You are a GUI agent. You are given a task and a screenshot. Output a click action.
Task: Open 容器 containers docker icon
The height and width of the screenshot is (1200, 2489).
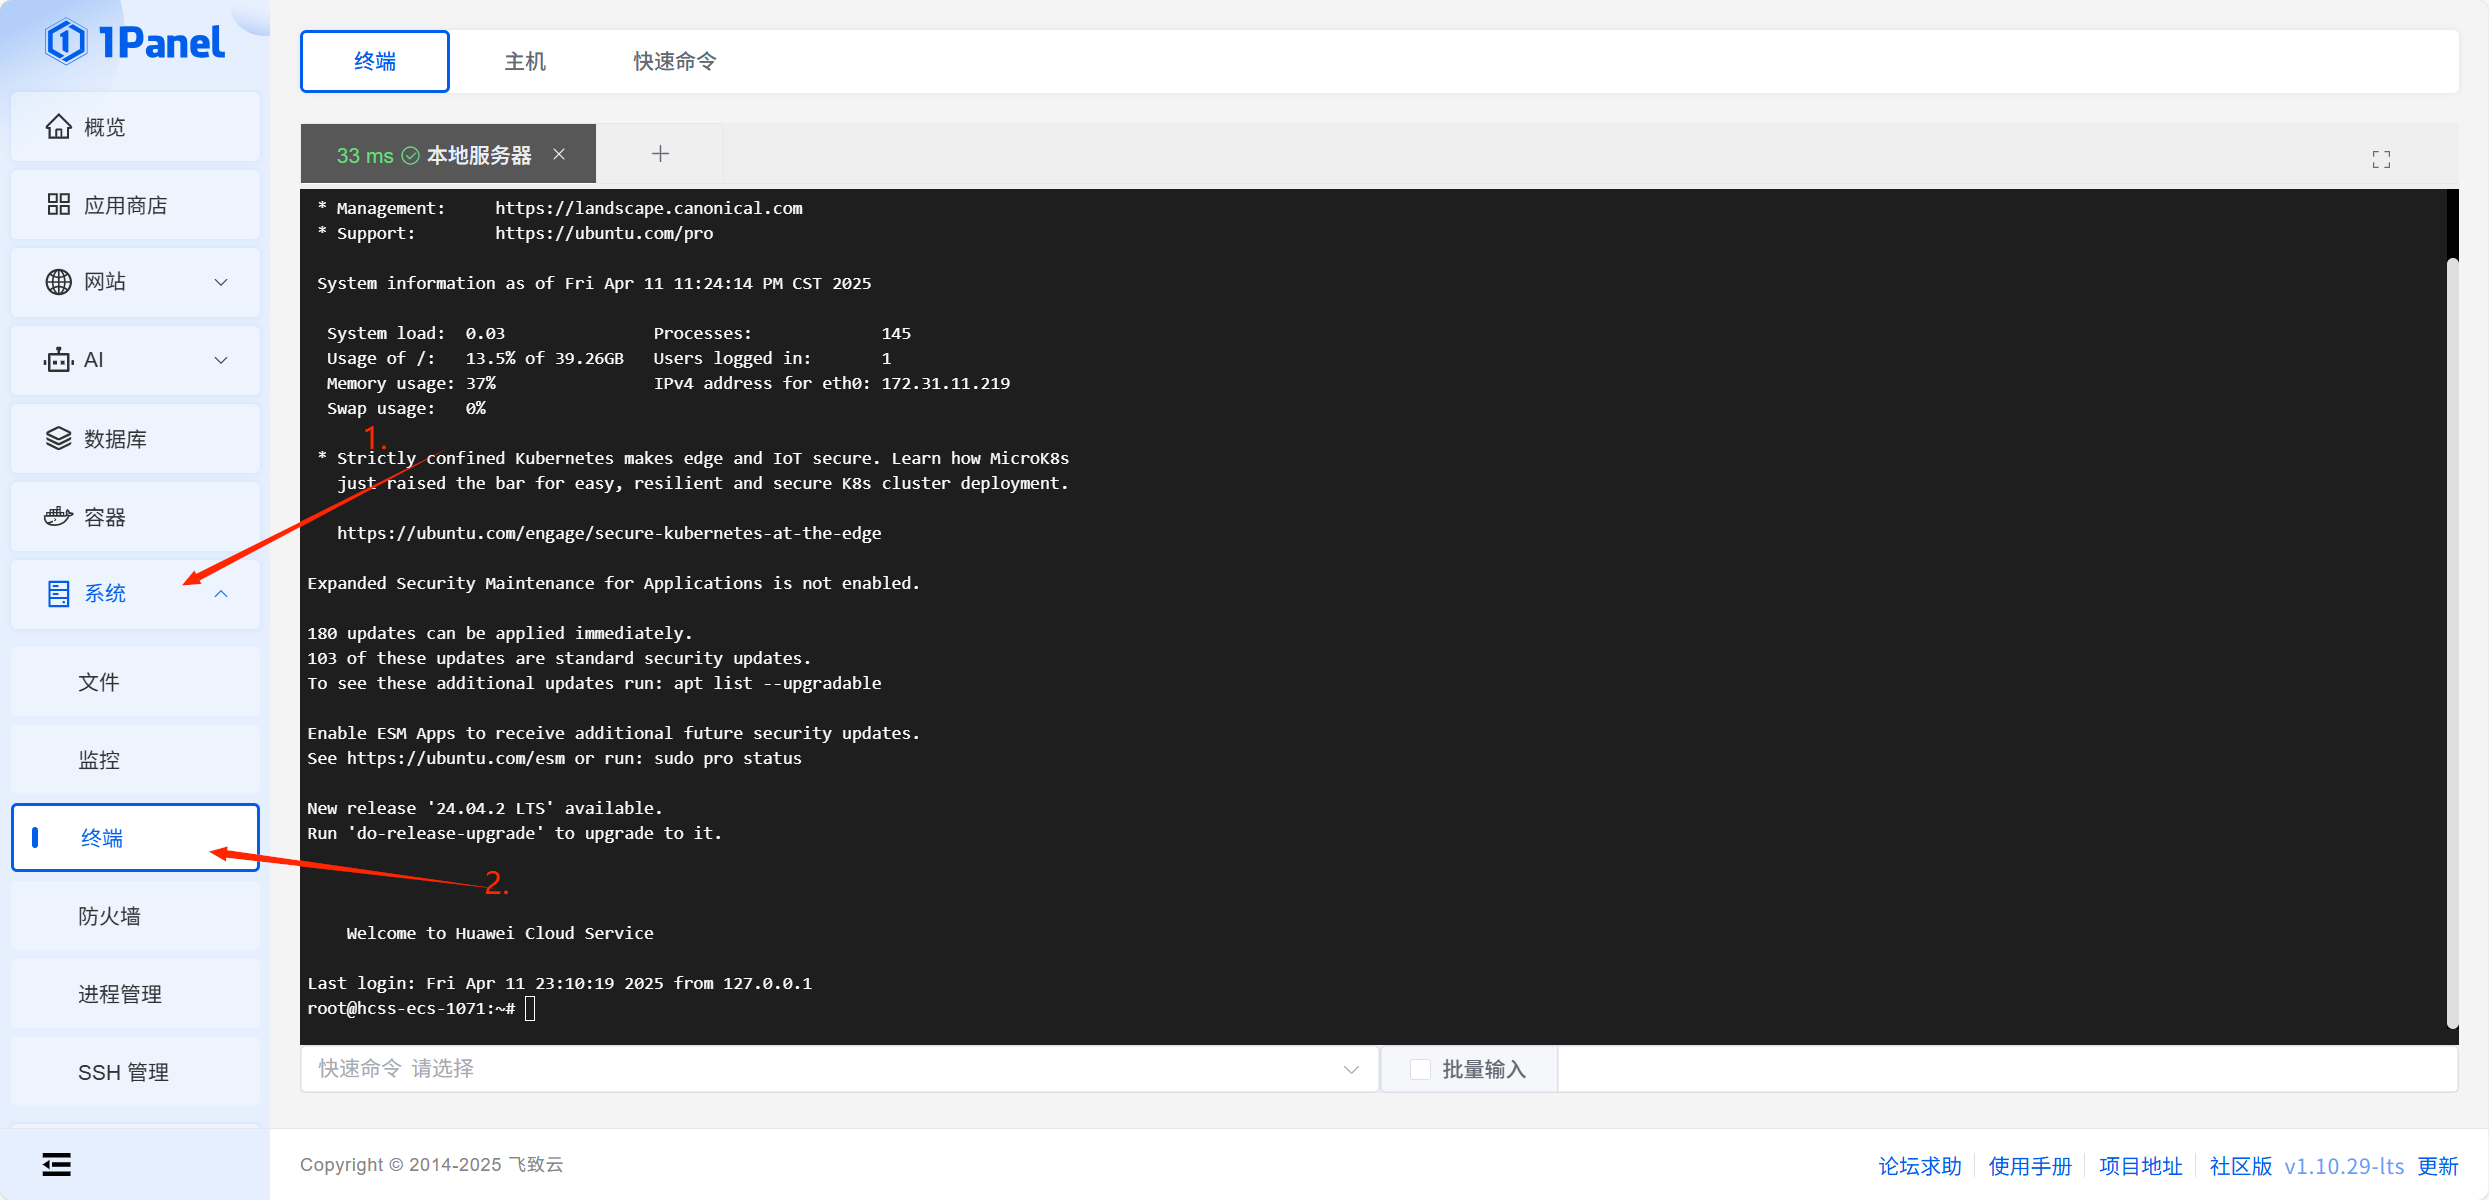[x=59, y=517]
